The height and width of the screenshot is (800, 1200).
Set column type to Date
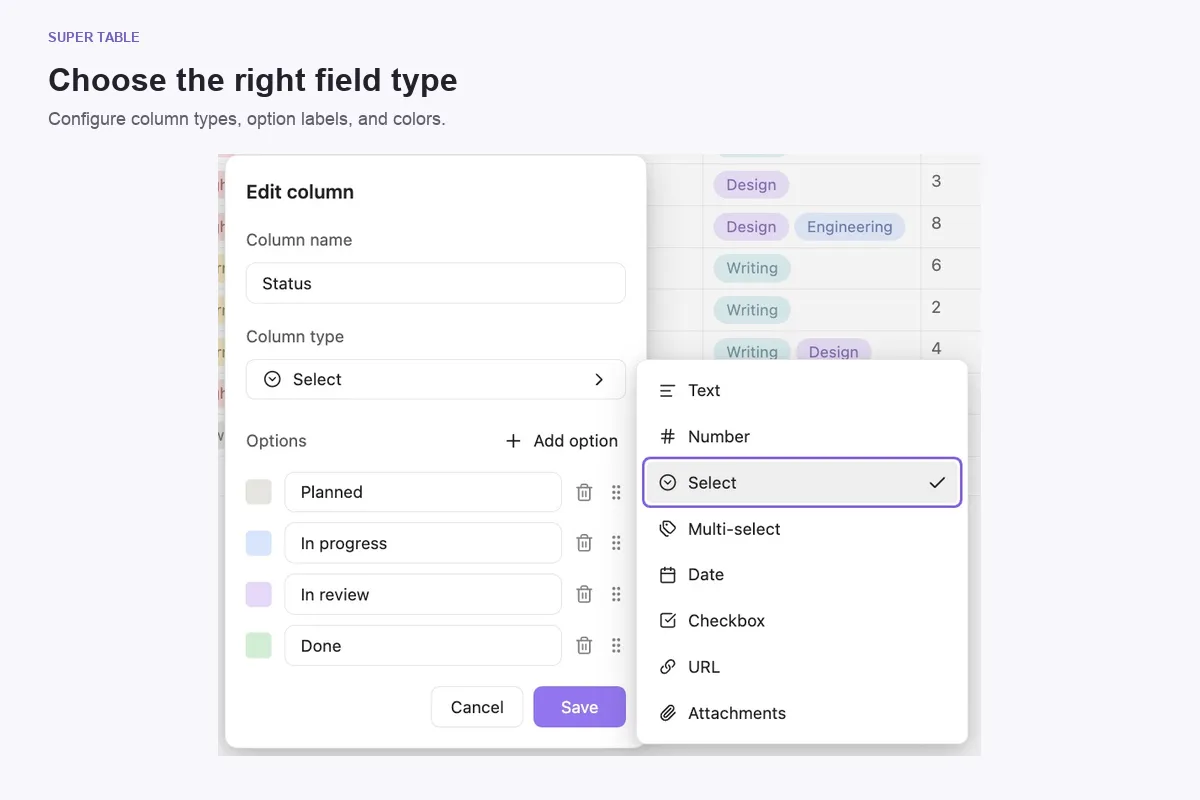802,575
